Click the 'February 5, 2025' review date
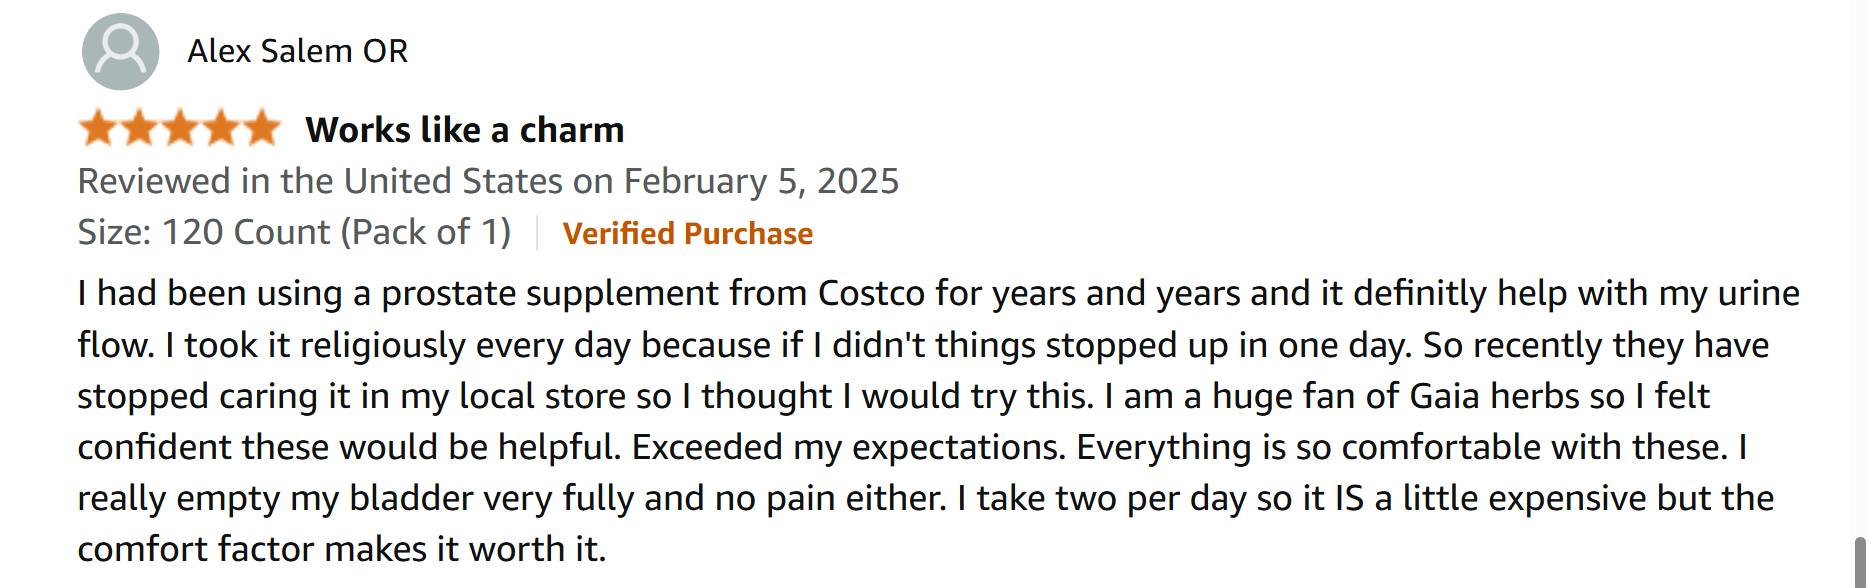The image size is (1868, 588). click(x=761, y=181)
